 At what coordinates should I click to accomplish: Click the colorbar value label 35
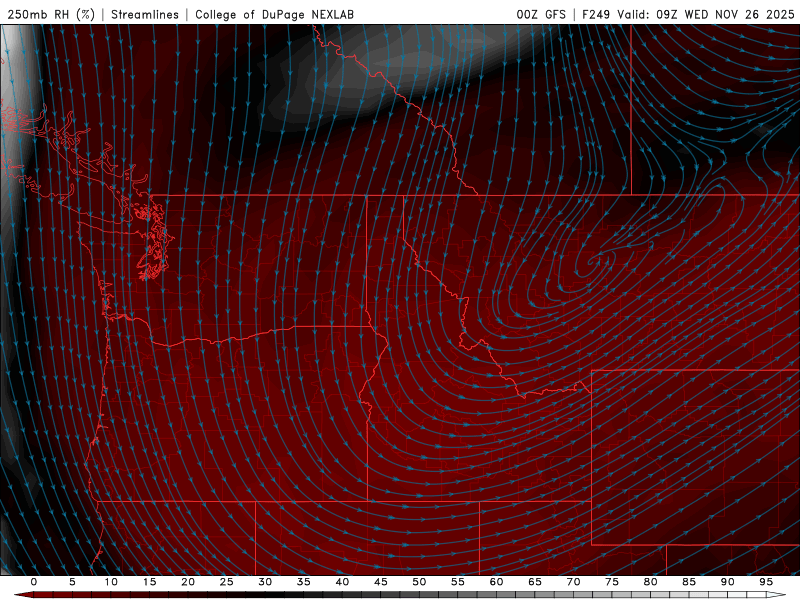click(304, 582)
